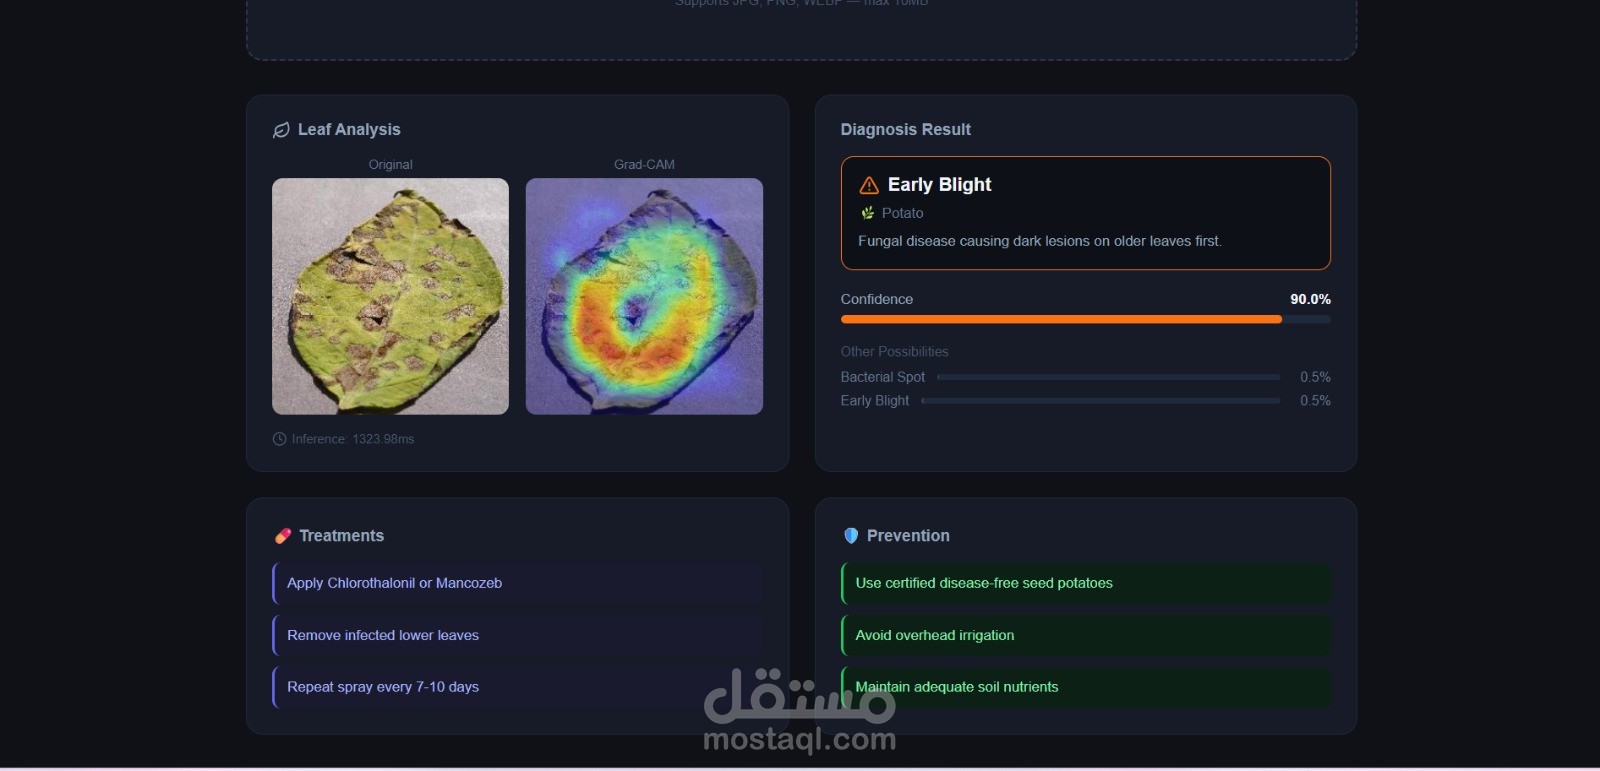Click the Prevention heading text
This screenshot has width=1600, height=771.
(908, 536)
